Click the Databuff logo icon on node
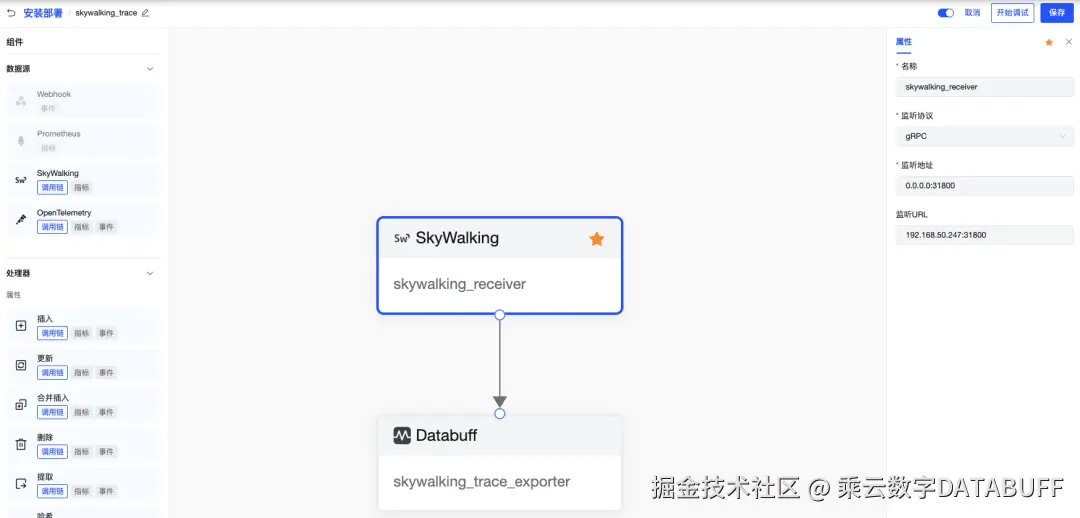Screen dimensions: 1080x518 (x=402, y=435)
